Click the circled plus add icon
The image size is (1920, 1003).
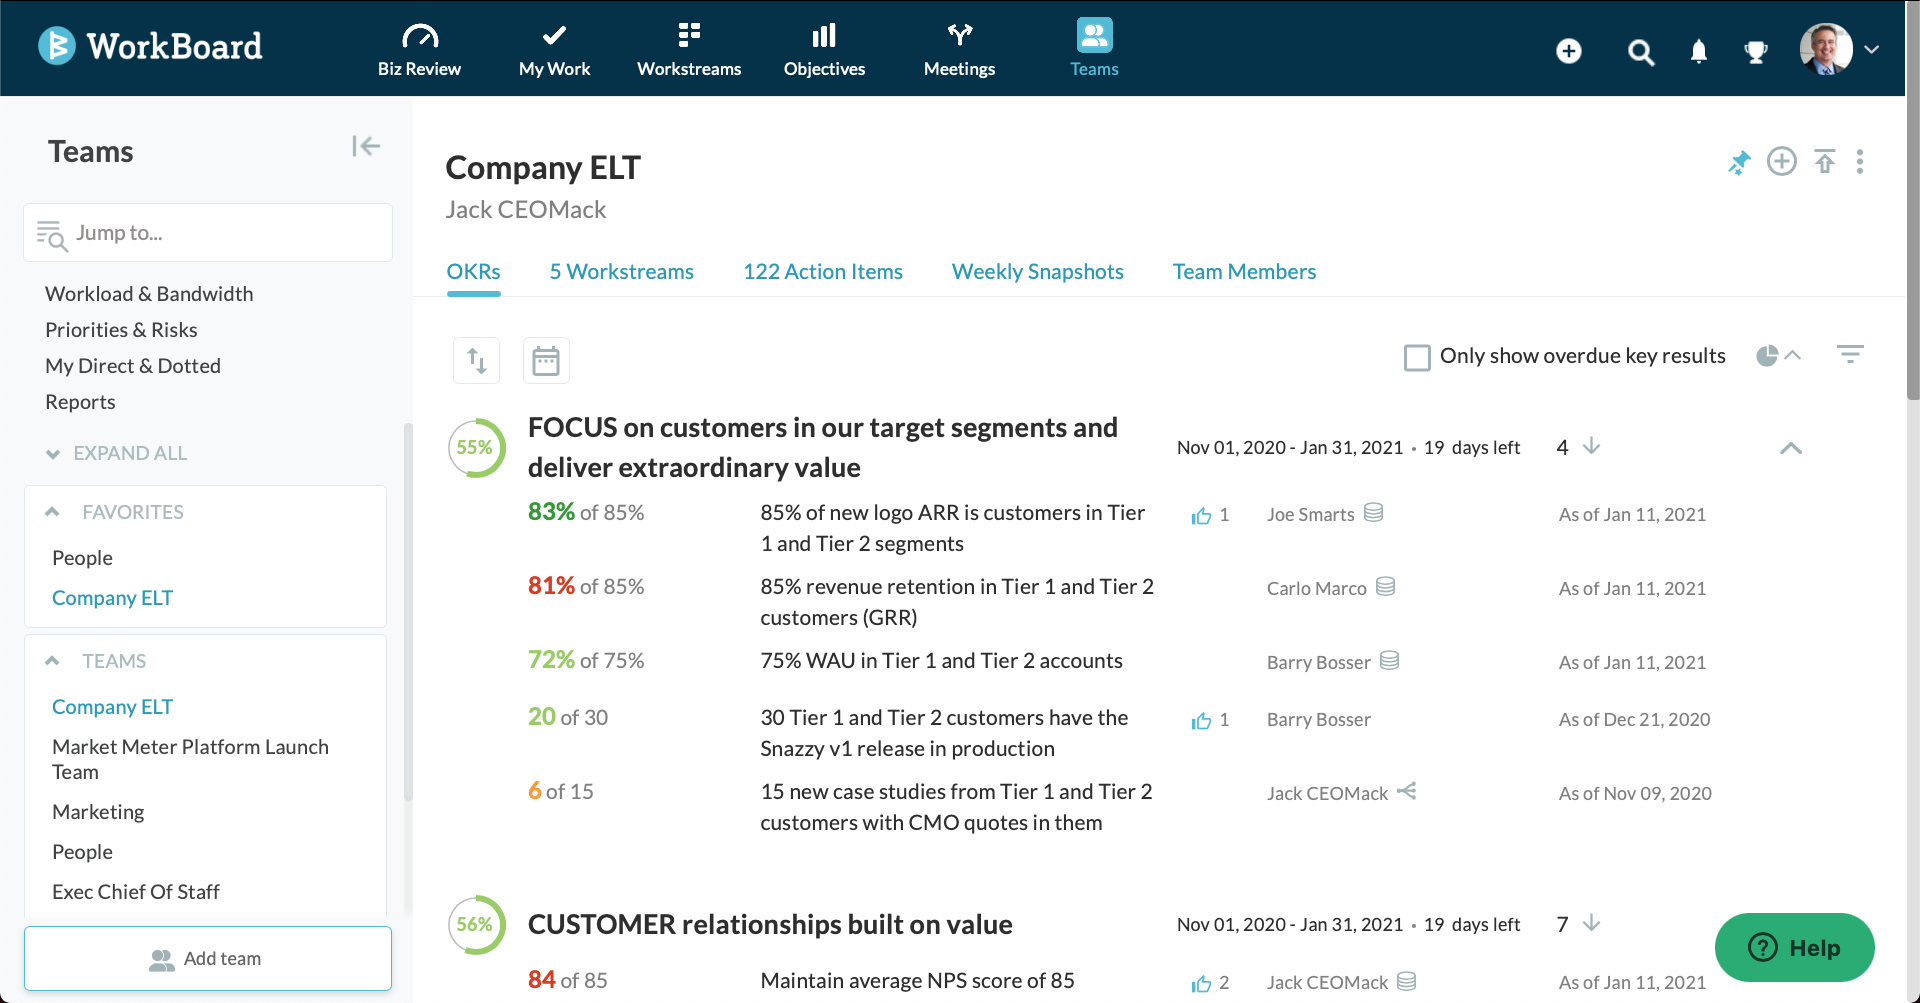[1782, 161]
